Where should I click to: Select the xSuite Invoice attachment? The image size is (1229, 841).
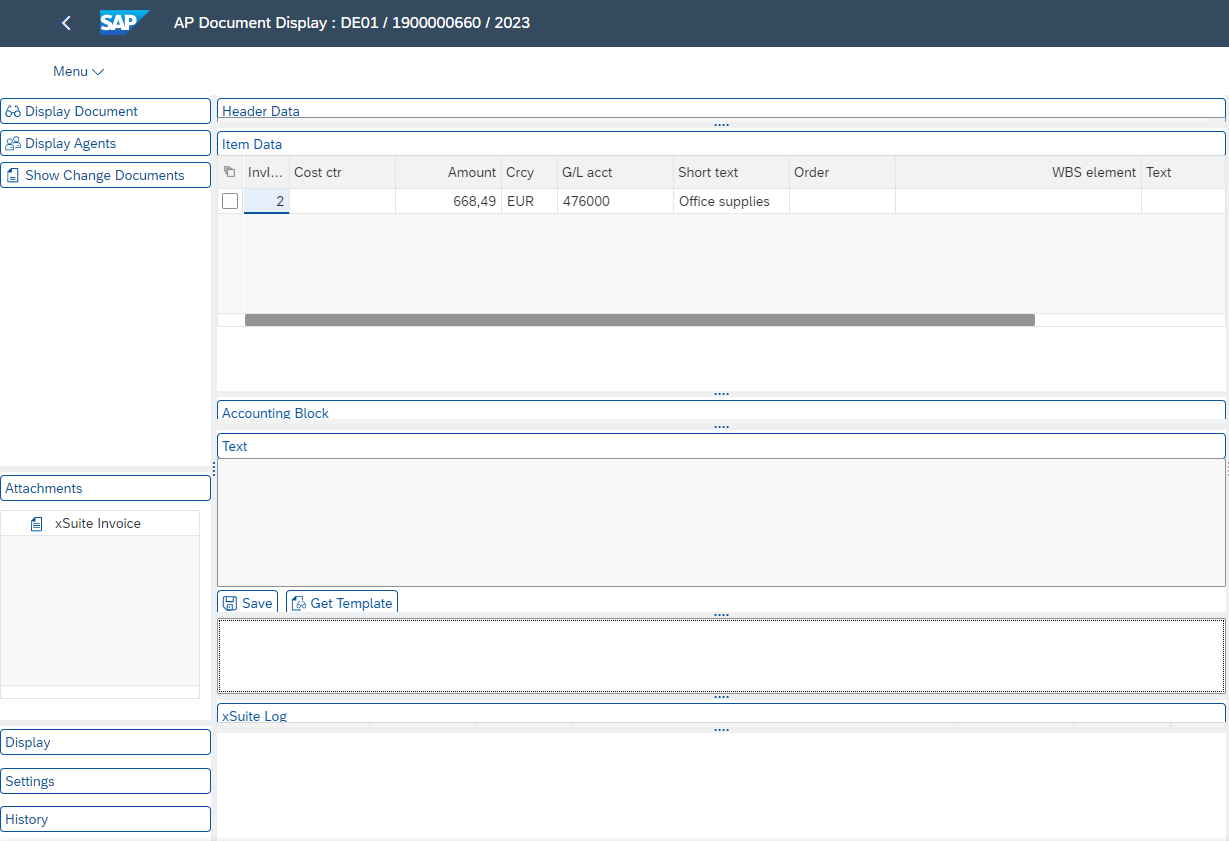(x=98, y=524)
